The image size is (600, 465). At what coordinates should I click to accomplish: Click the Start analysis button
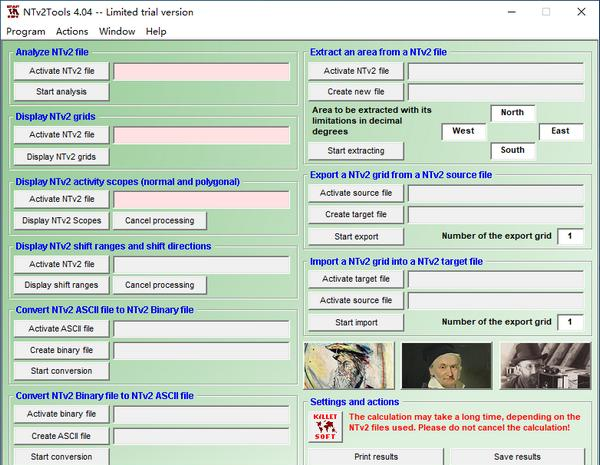[62, 92]
